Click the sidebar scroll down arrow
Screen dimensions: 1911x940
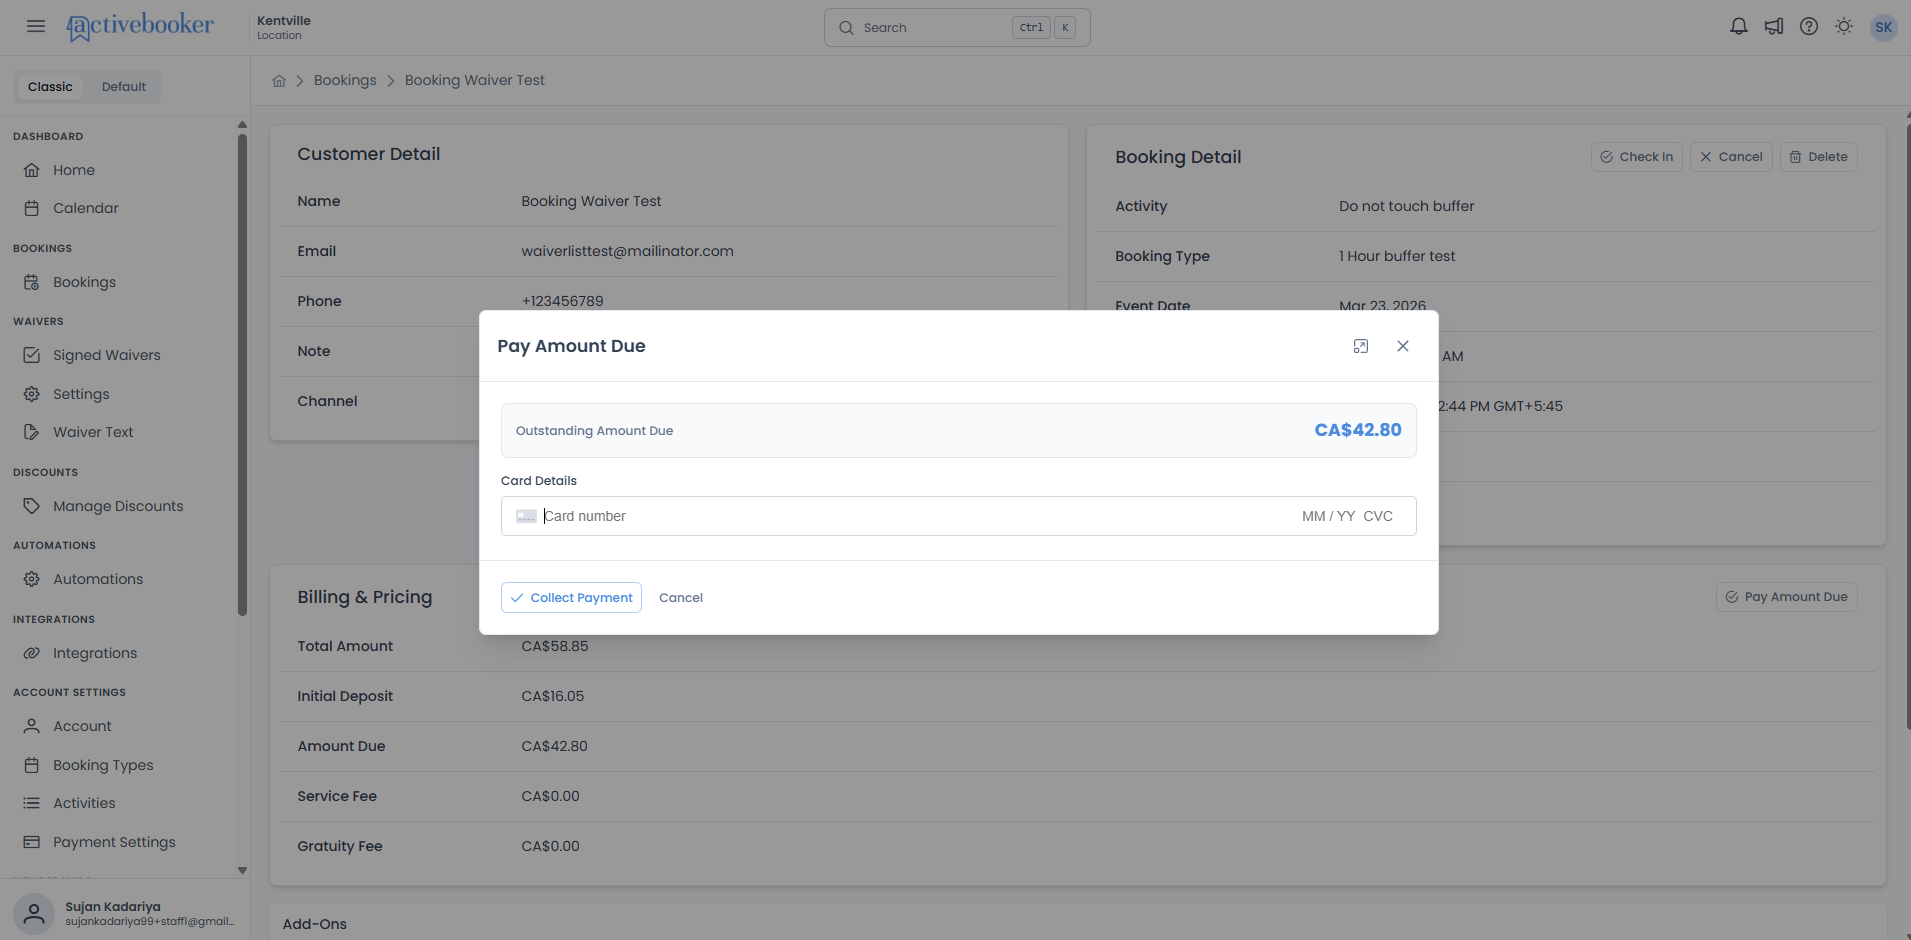[242, 870]
